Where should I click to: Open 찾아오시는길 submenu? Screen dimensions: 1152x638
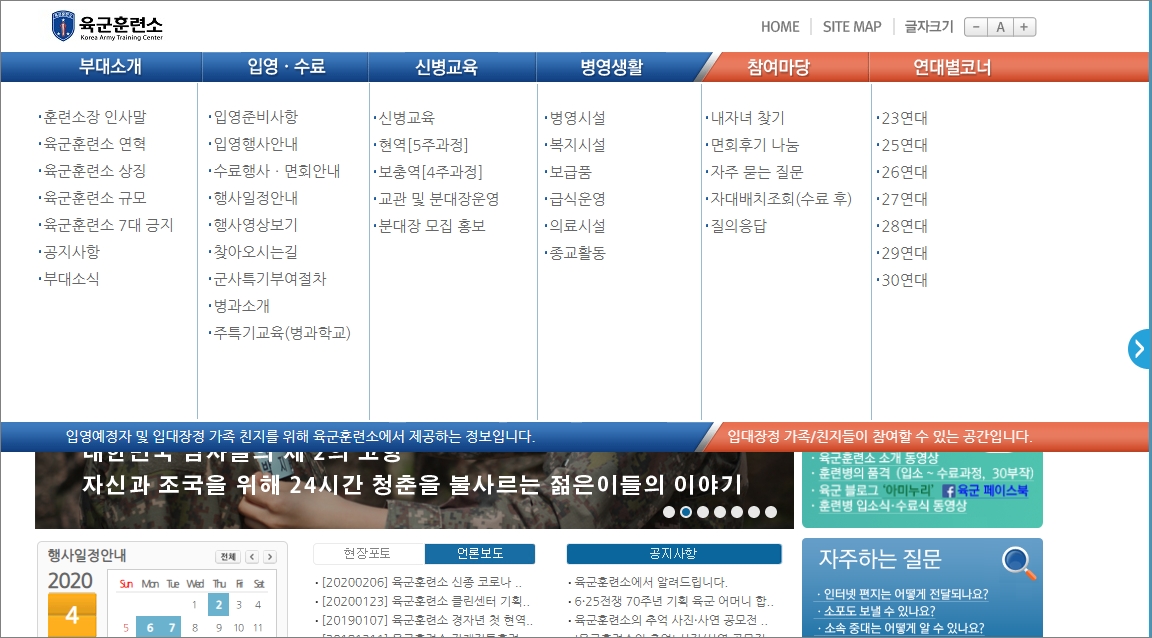(256, 251)
